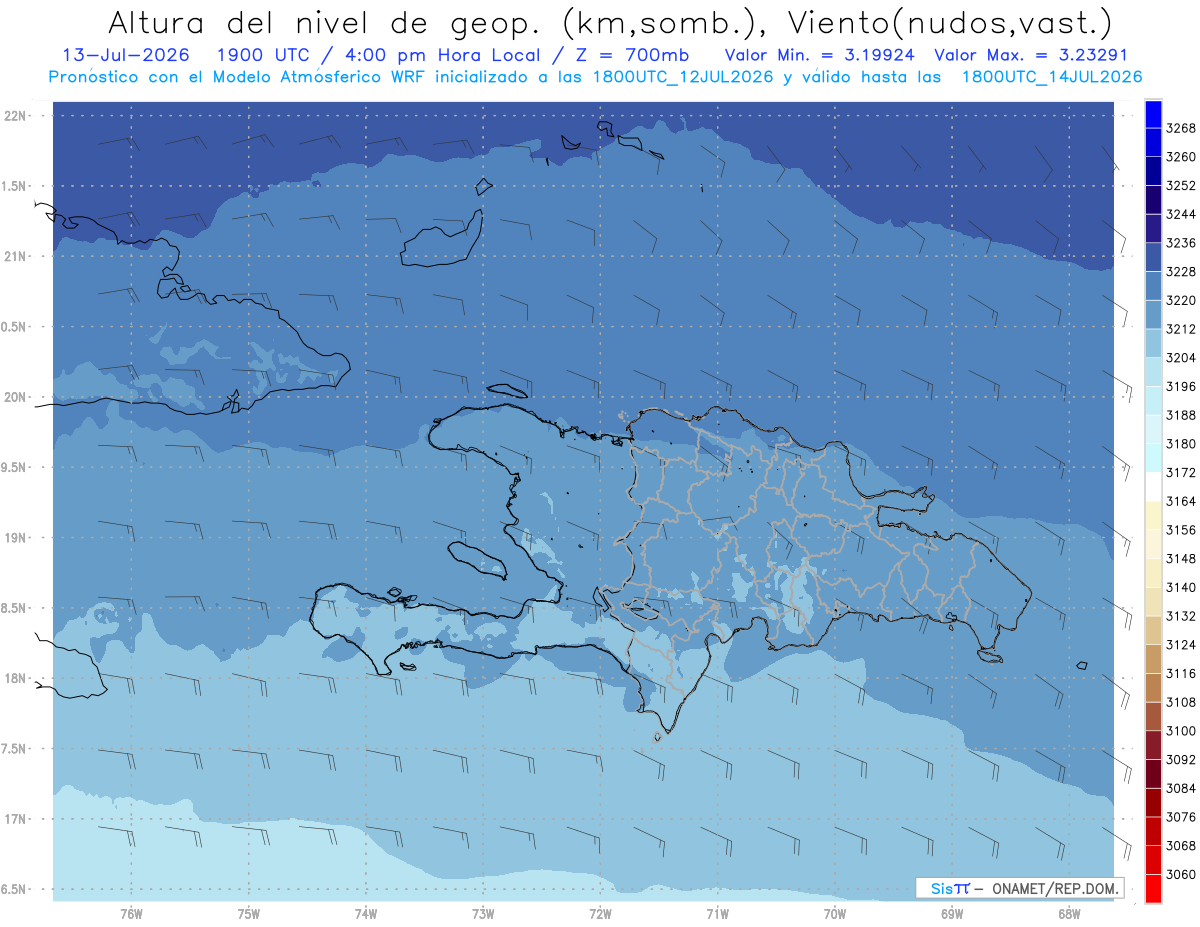
Task: Click the '9.5N' latitude label
Action: 14,467
